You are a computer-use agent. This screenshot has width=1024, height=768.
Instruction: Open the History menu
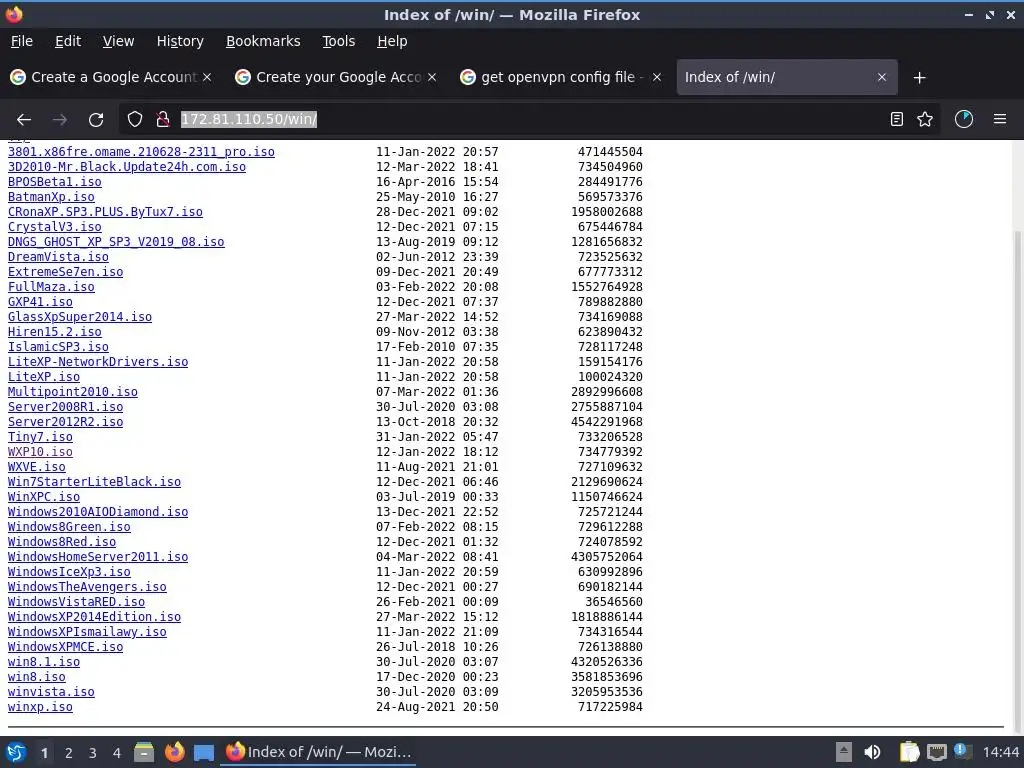[180, 41]
